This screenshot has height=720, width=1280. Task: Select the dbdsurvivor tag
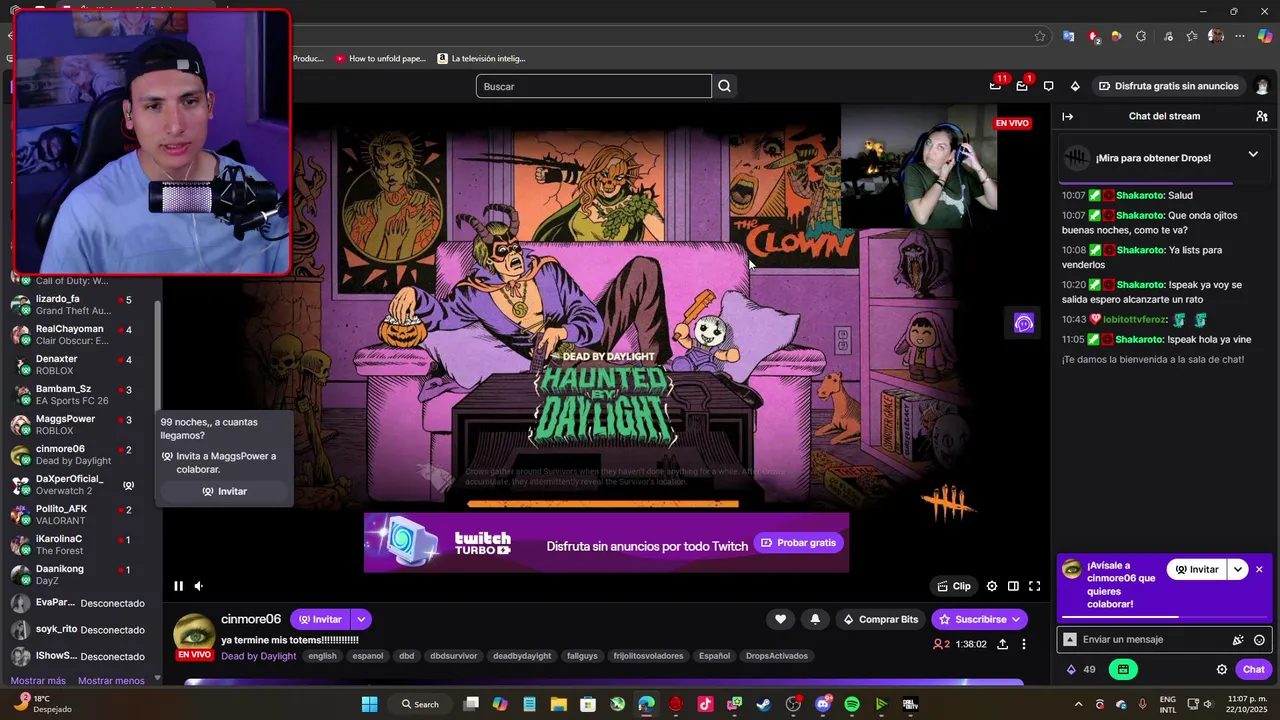pos(453,656)
